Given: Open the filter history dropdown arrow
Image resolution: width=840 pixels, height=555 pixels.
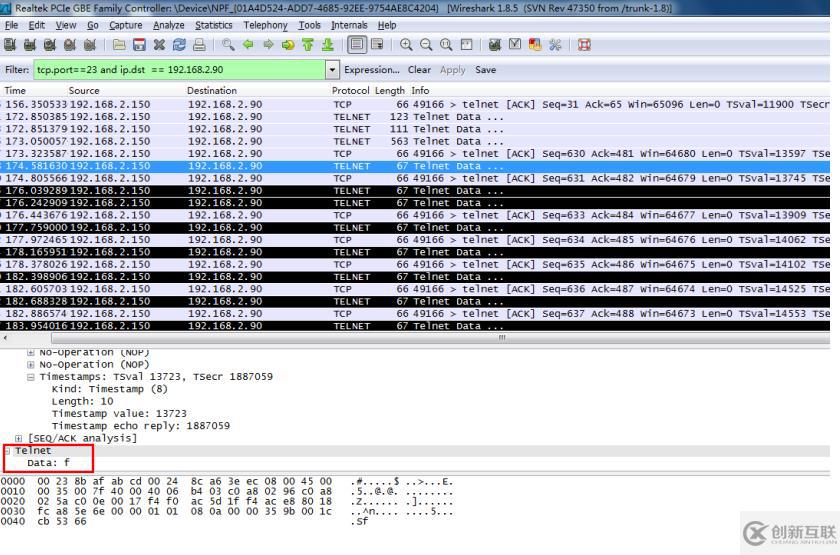Looking at the screenshot, I should [x=332, y=70].
